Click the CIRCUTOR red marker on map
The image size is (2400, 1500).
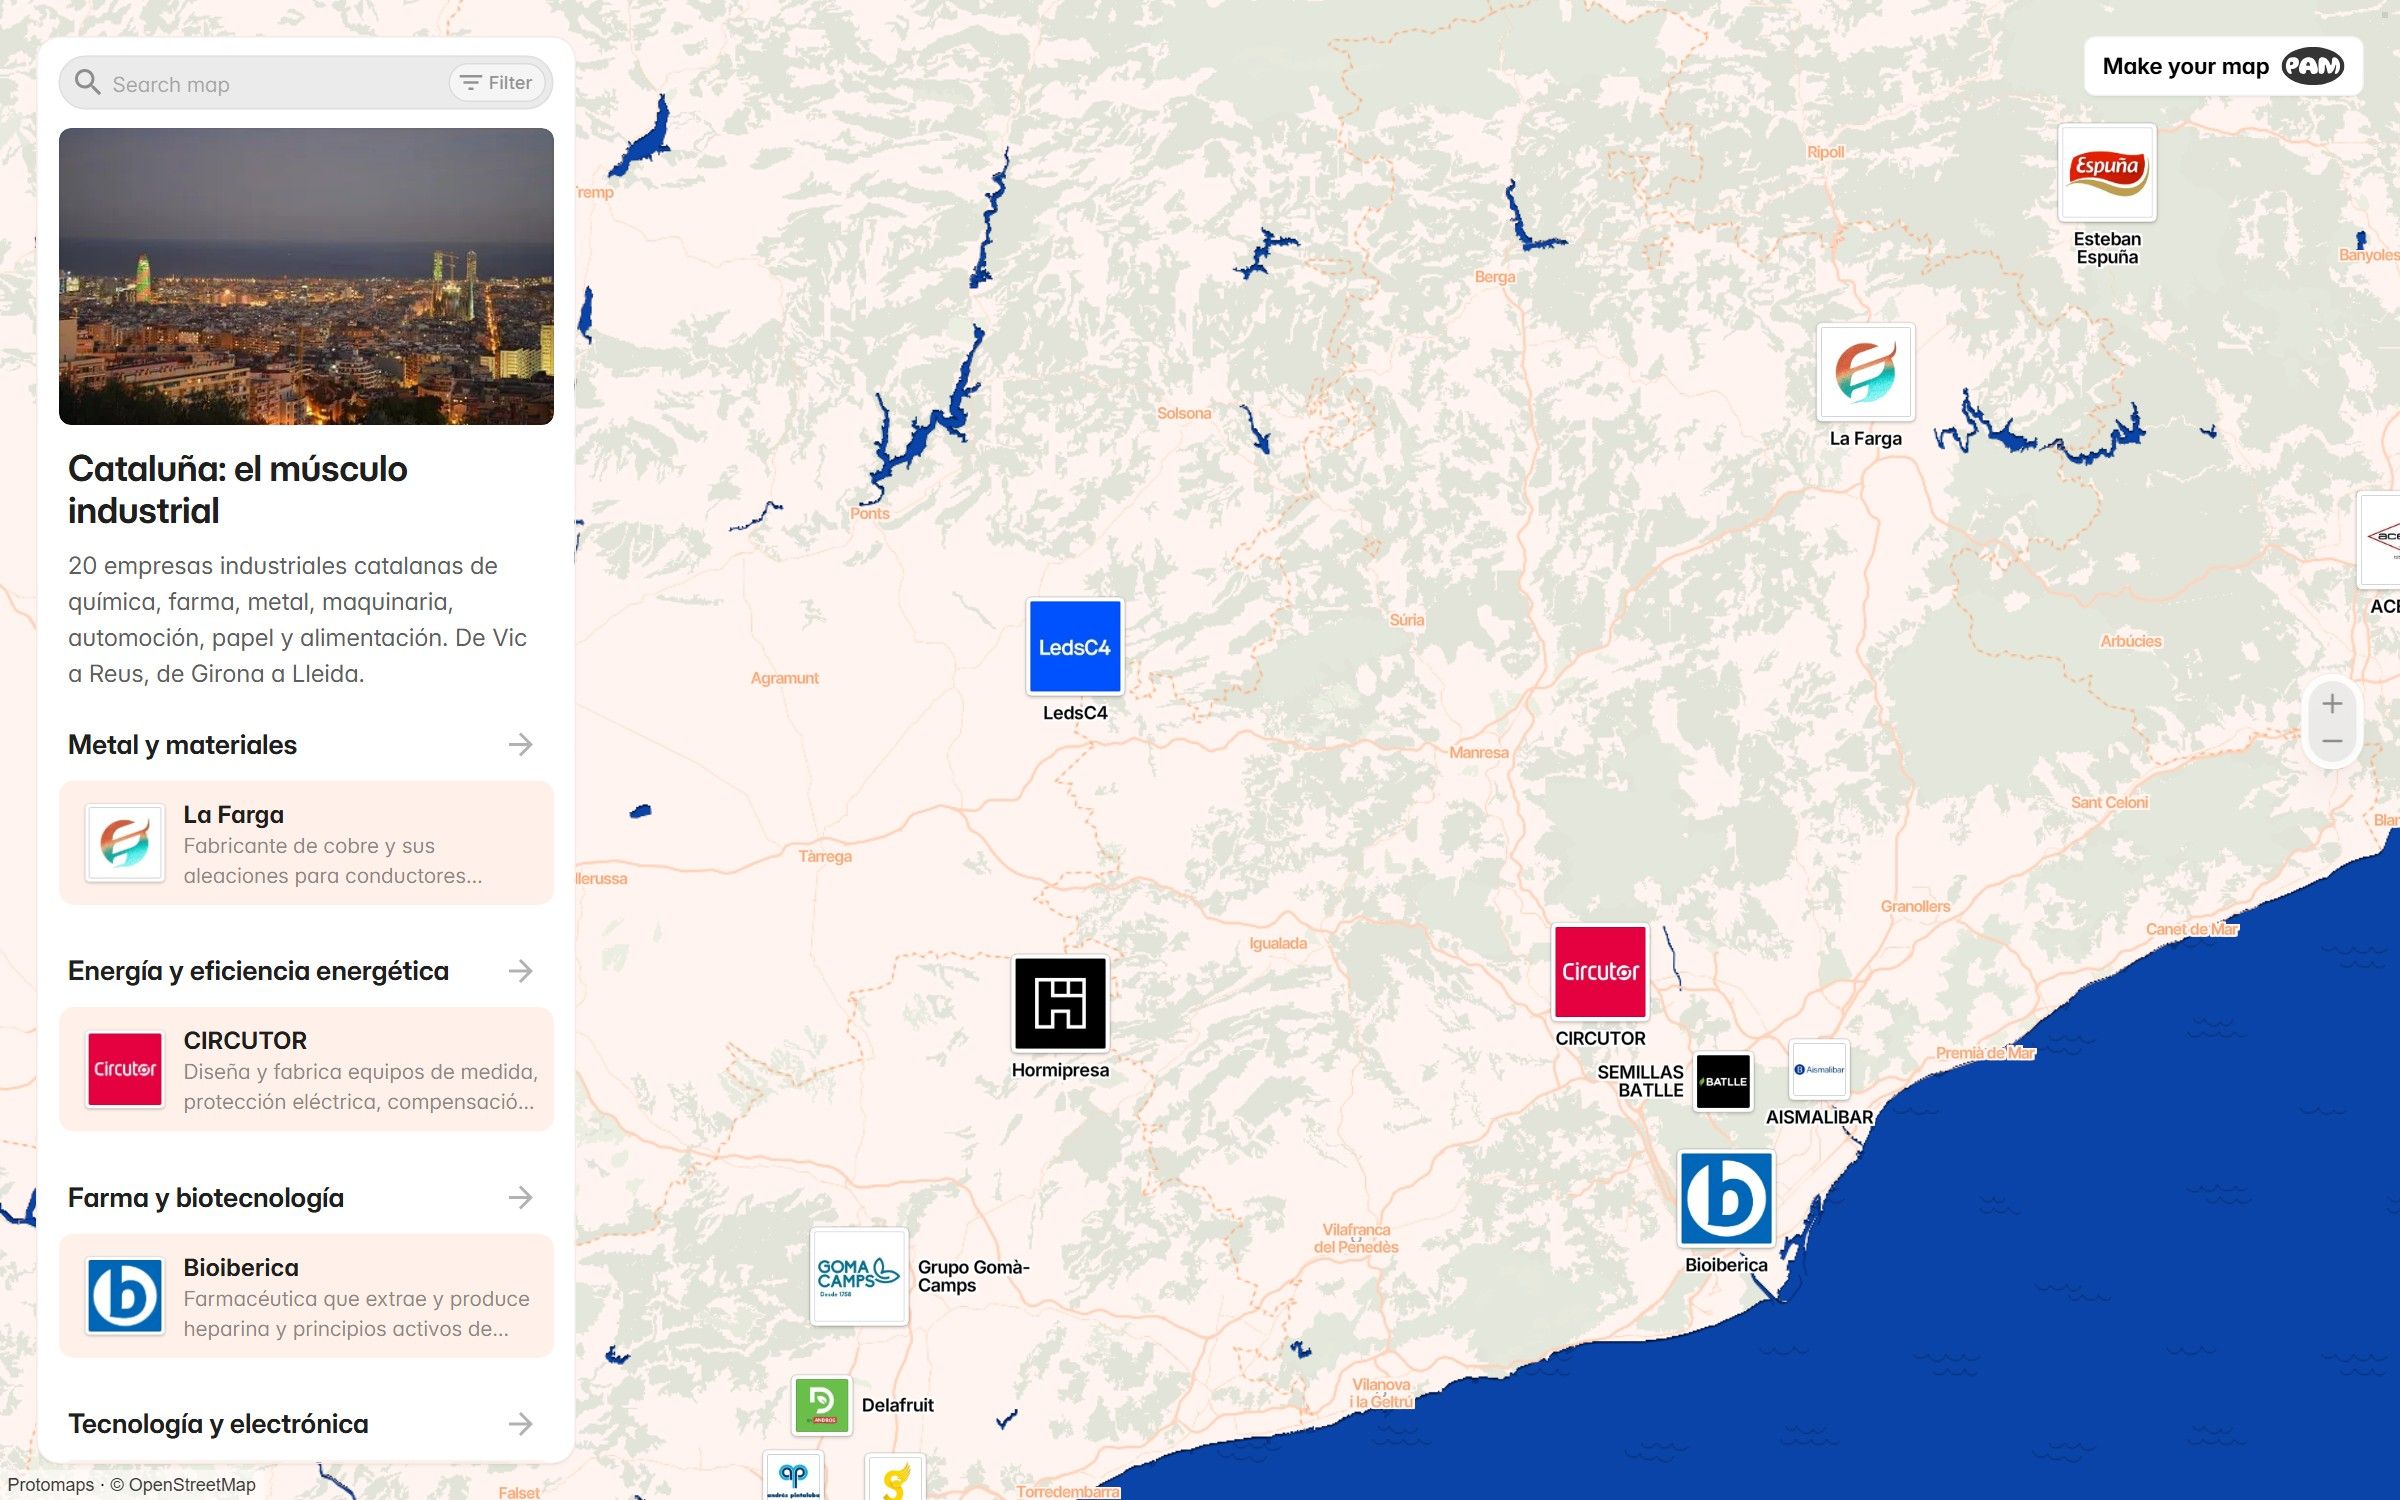[x=1600, y=972]
